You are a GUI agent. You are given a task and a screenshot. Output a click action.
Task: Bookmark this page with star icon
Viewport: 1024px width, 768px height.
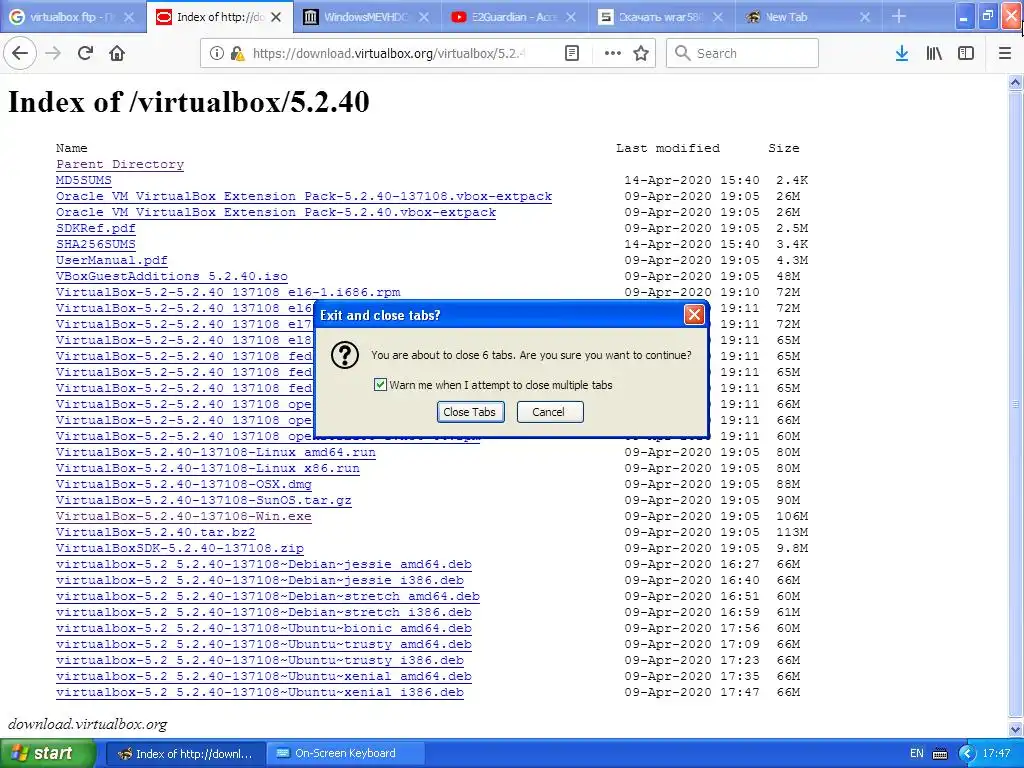[x=641, y=54]
